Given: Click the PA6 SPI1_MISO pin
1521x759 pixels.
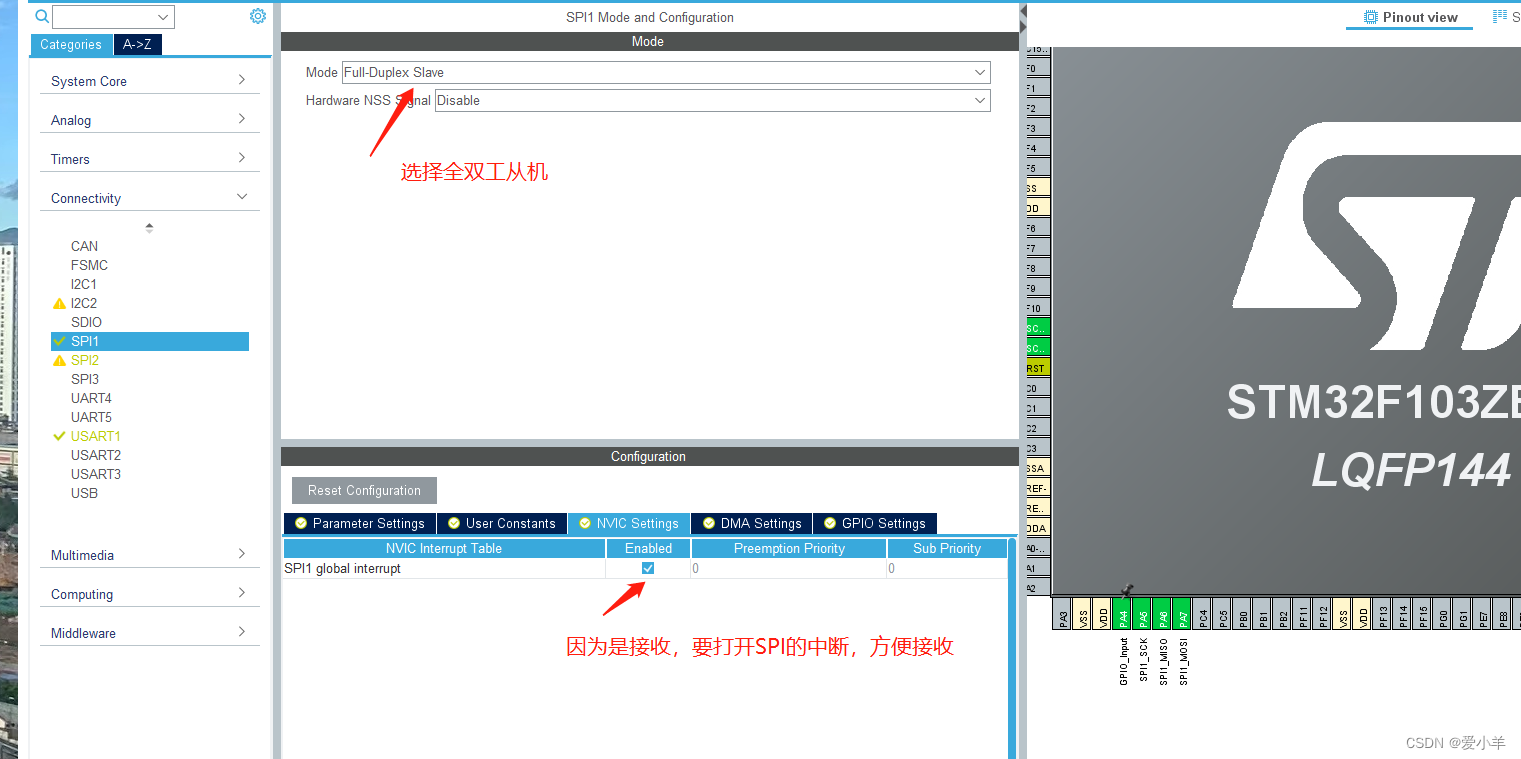Looking at the screenshot, I should (x=1163, y=614).
